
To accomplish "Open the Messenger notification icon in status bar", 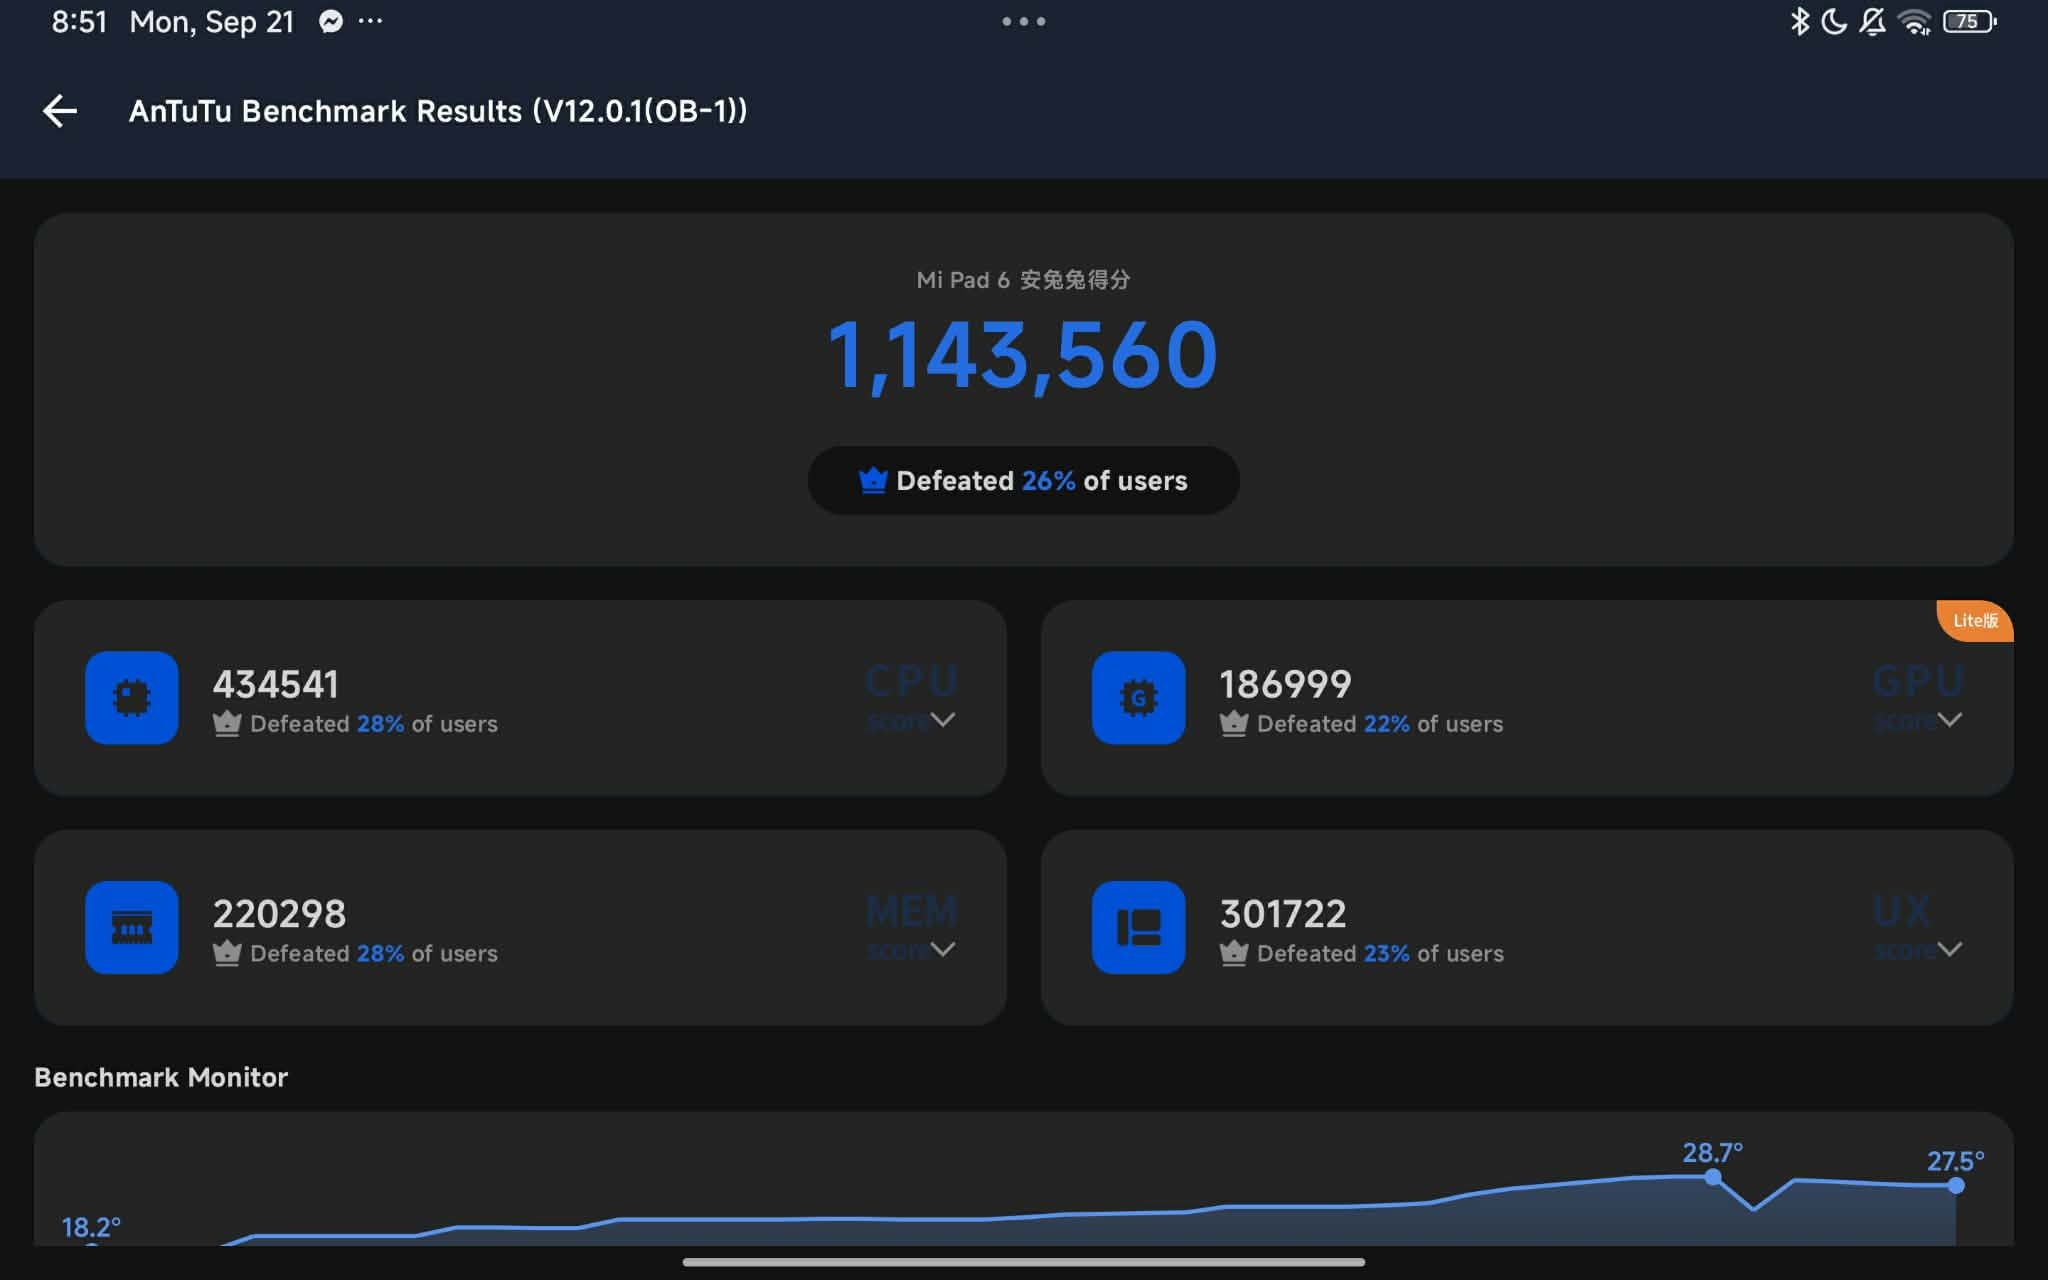I will (x=331, y=21).
